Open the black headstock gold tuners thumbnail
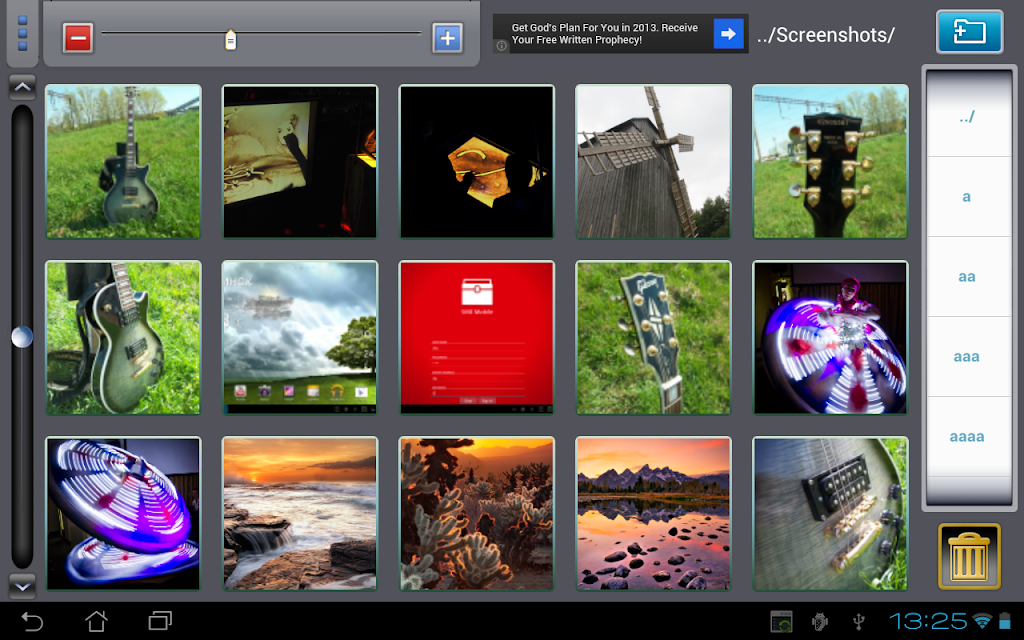The height and width of the screenshot is (640, 1024). pos(830,161)
